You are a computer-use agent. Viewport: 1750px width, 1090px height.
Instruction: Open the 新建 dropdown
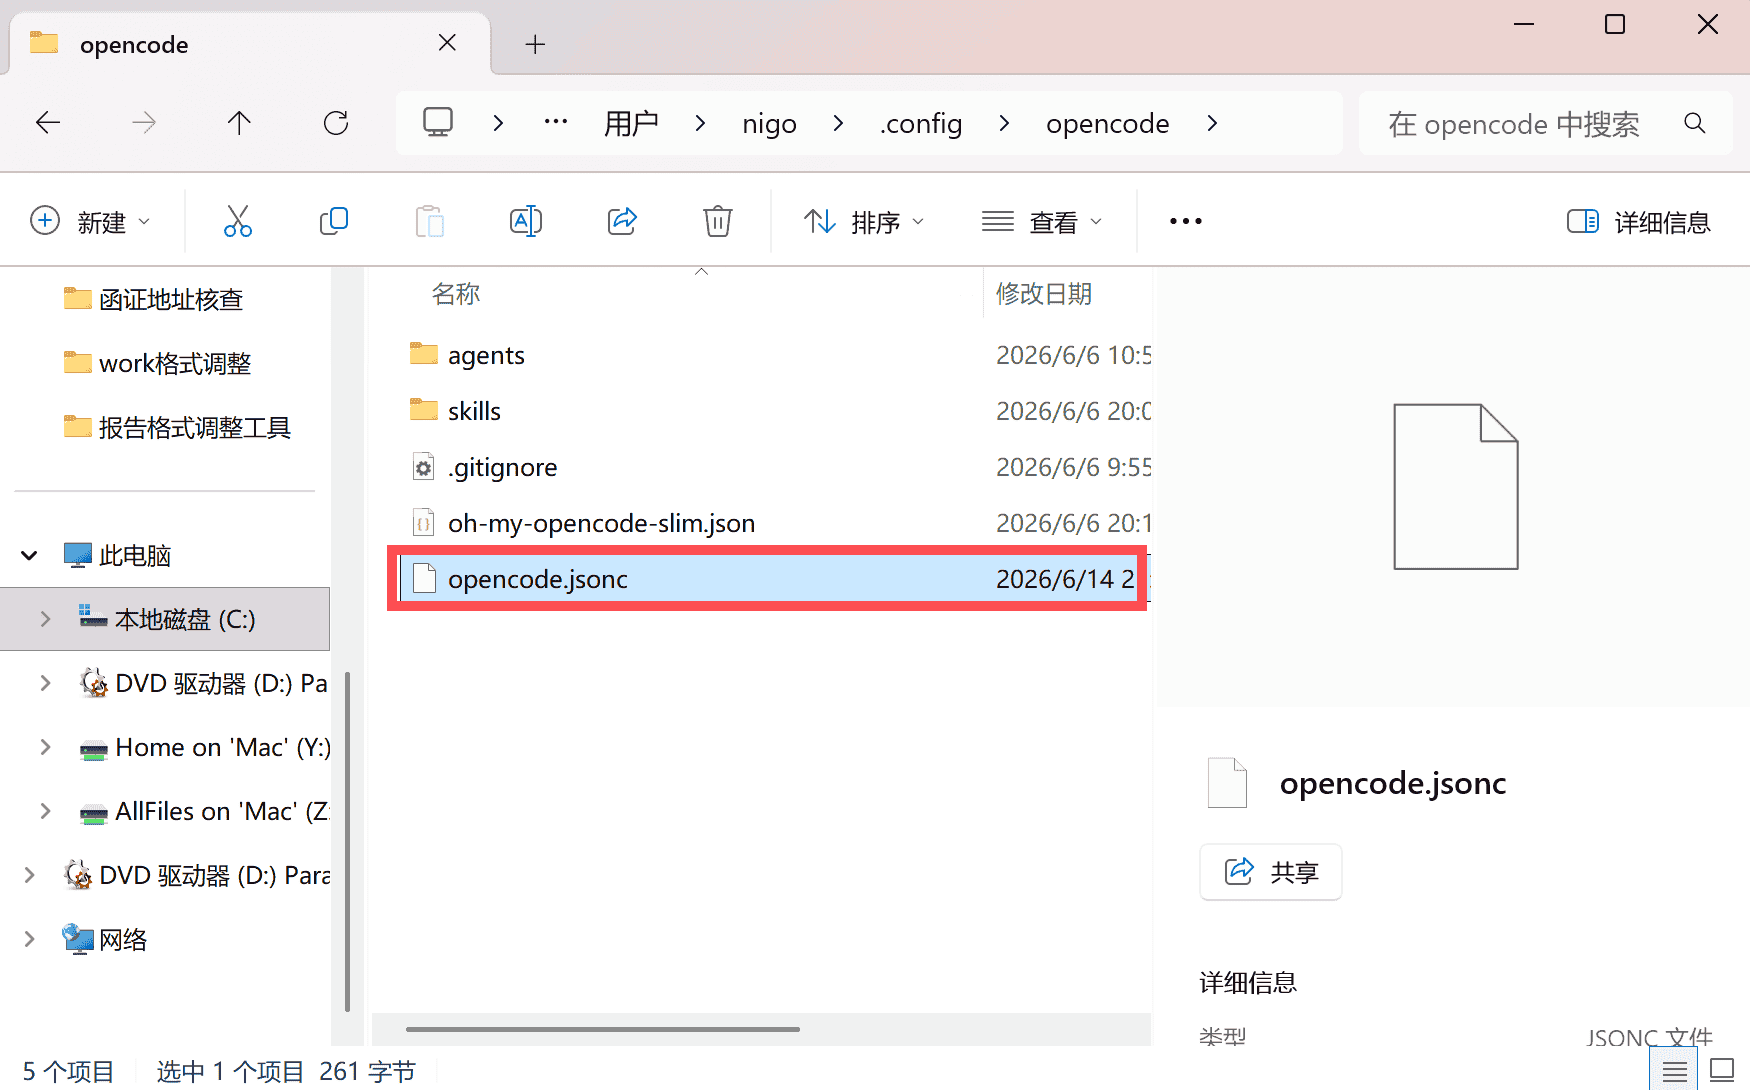92,221
